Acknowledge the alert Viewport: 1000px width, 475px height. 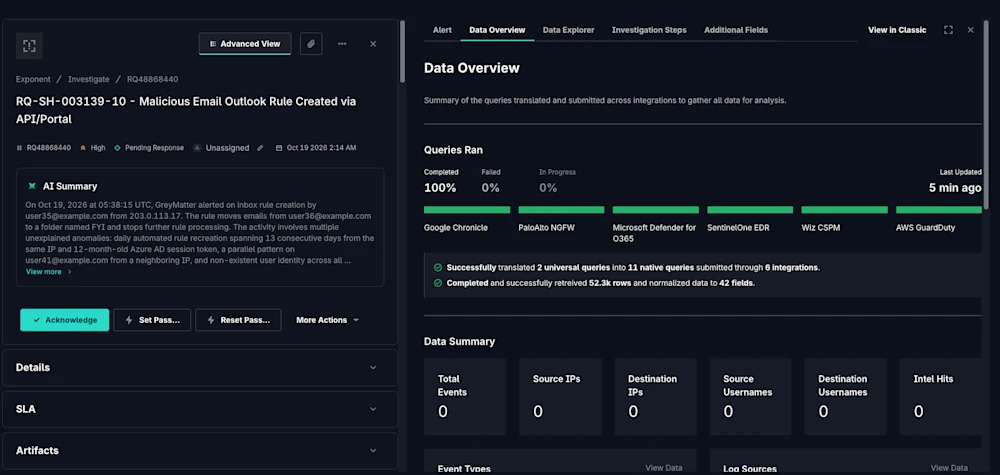(64, 320)
